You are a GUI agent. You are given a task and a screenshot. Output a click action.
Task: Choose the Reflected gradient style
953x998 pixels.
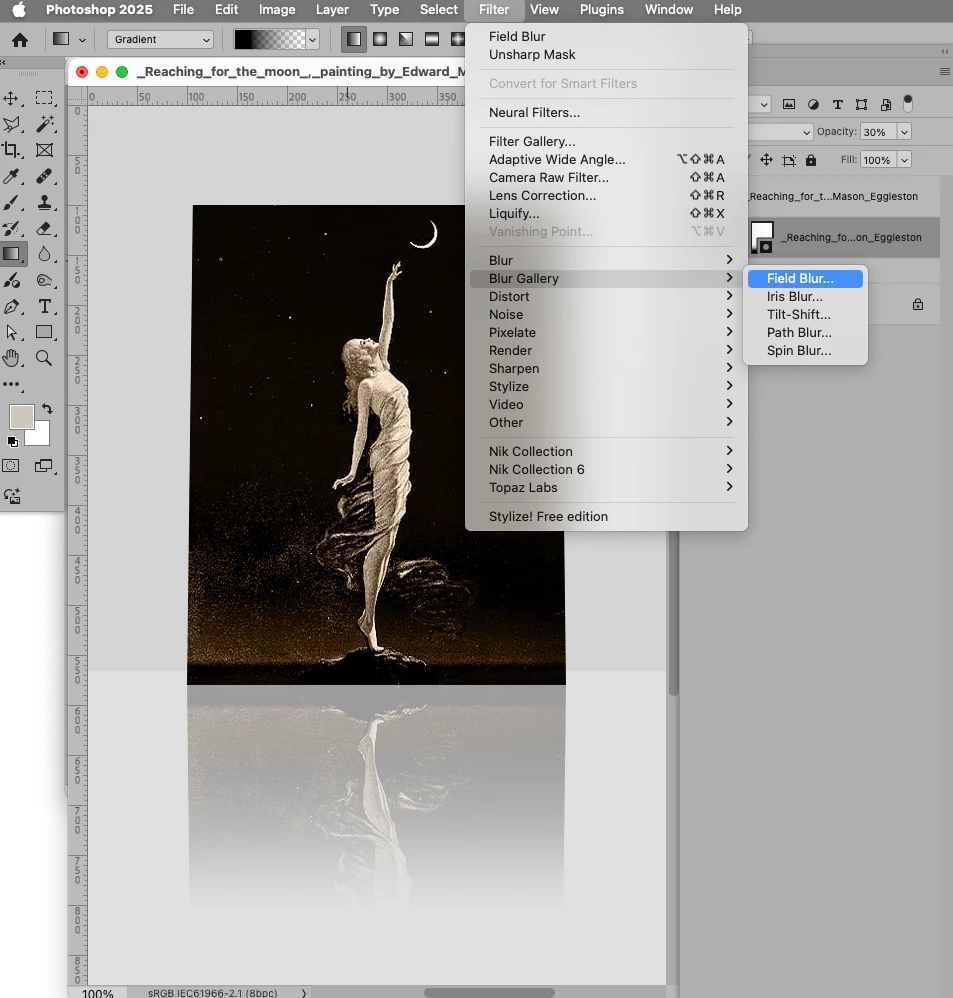[x=432, y=39]
